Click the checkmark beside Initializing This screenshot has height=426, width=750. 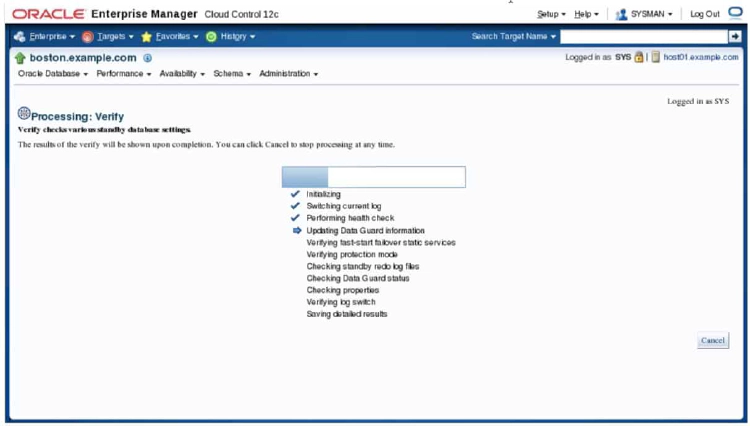(x=295, y=194)
